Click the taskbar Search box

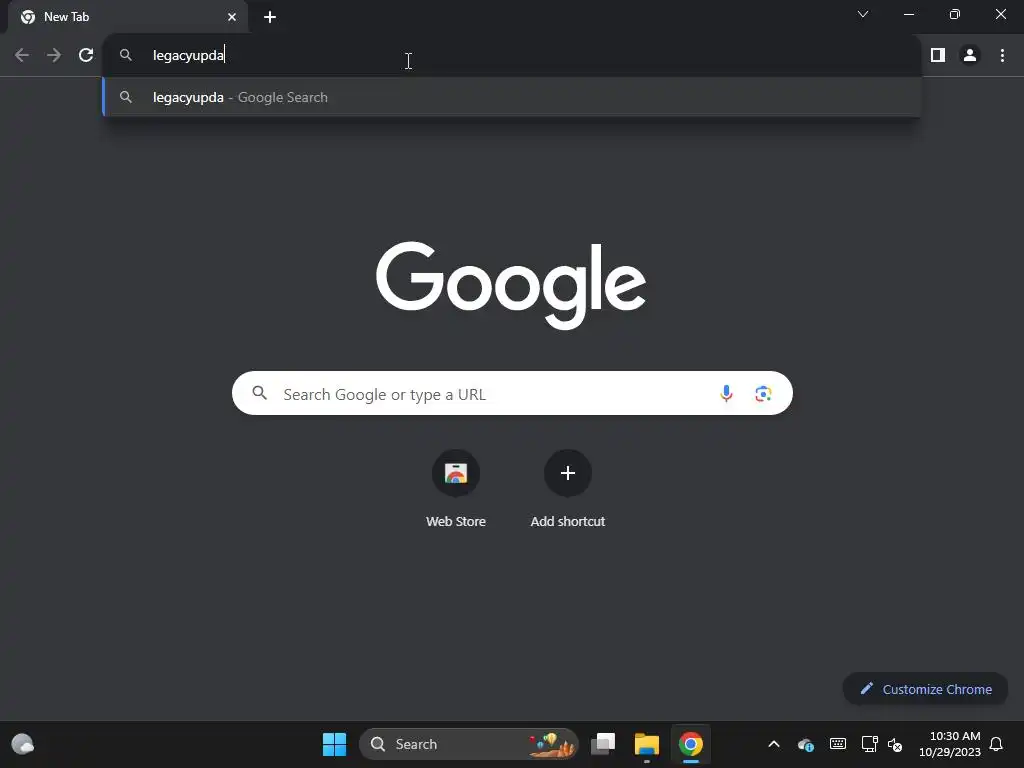pyautogui.click(x=468, y=744)
